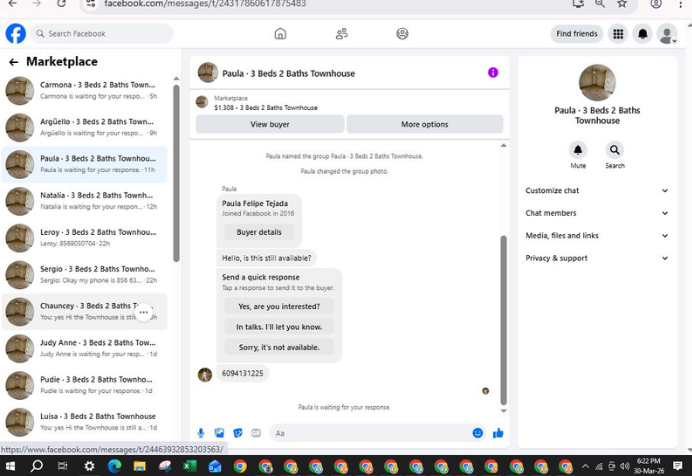Expand the Privacy & support section
This screenshot has height=476, width=692.
tap(597, 258)
